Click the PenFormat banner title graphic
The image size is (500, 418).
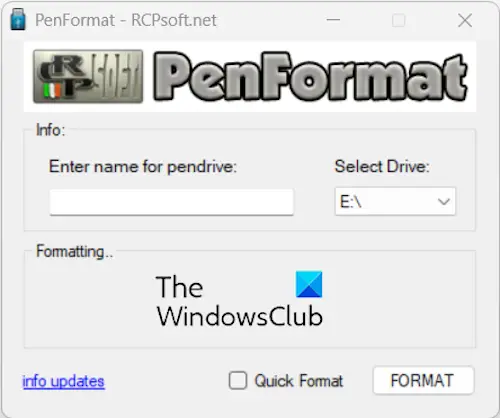tap(311, 76)
